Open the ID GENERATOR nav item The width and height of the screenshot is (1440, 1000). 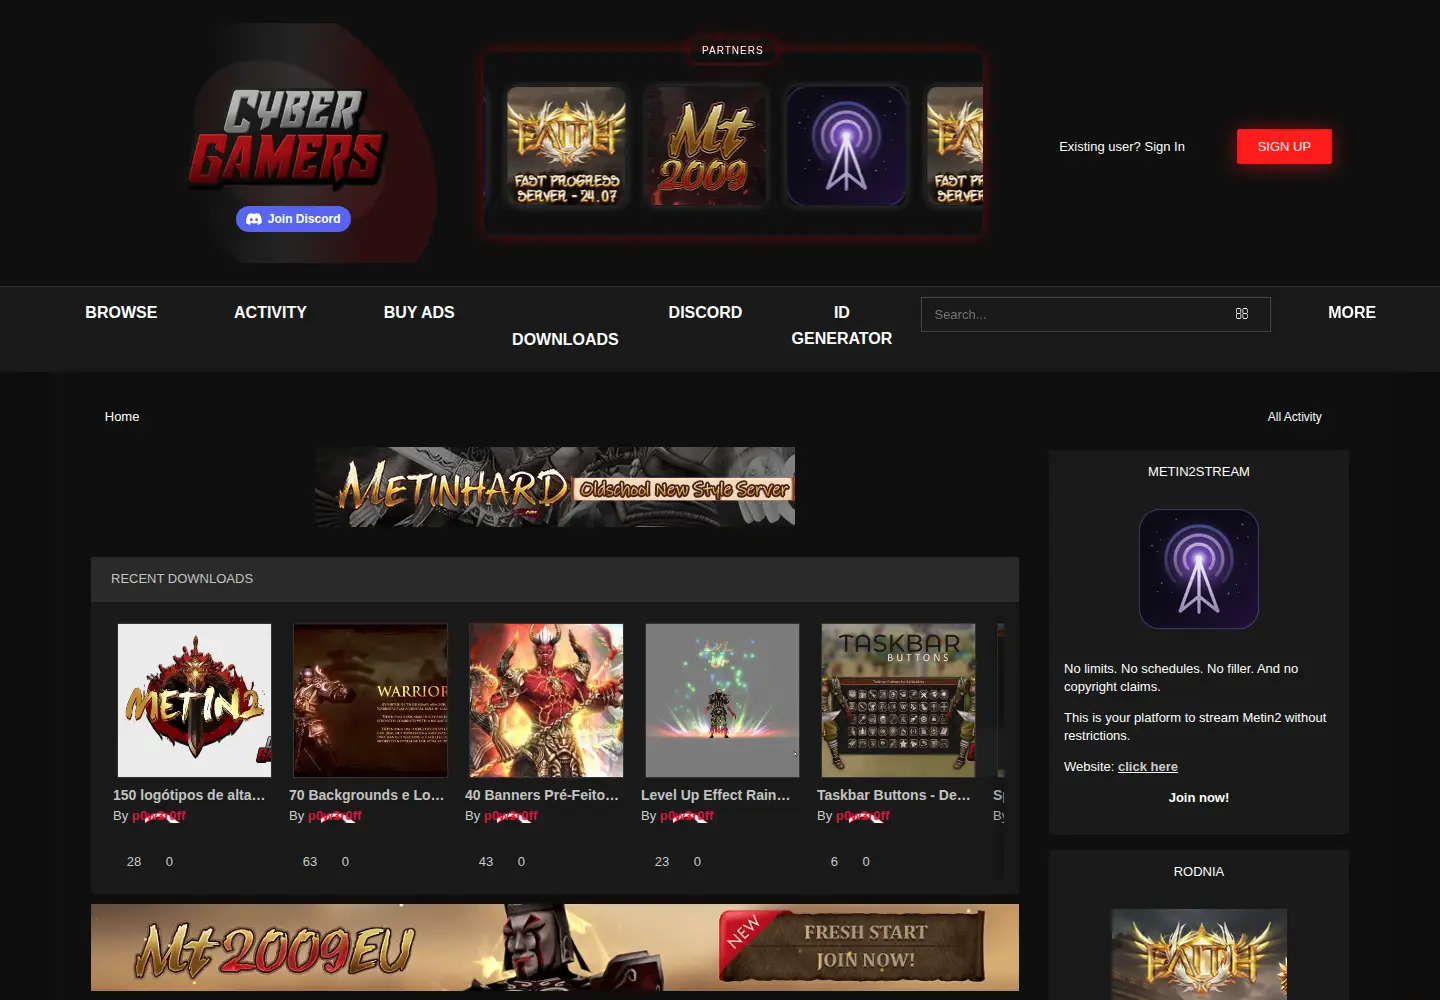point(842,325)
